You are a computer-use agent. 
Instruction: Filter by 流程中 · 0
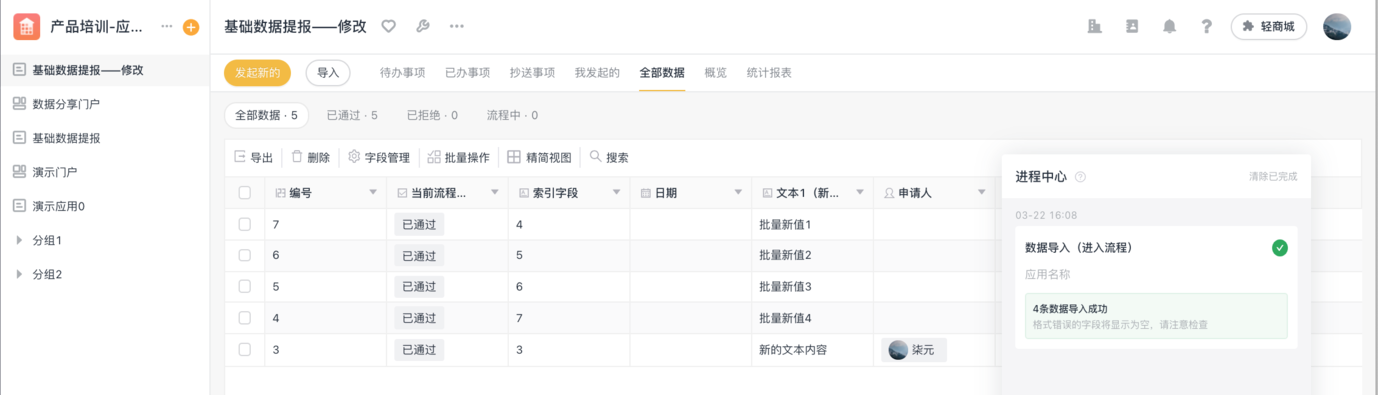coord(512,116)
